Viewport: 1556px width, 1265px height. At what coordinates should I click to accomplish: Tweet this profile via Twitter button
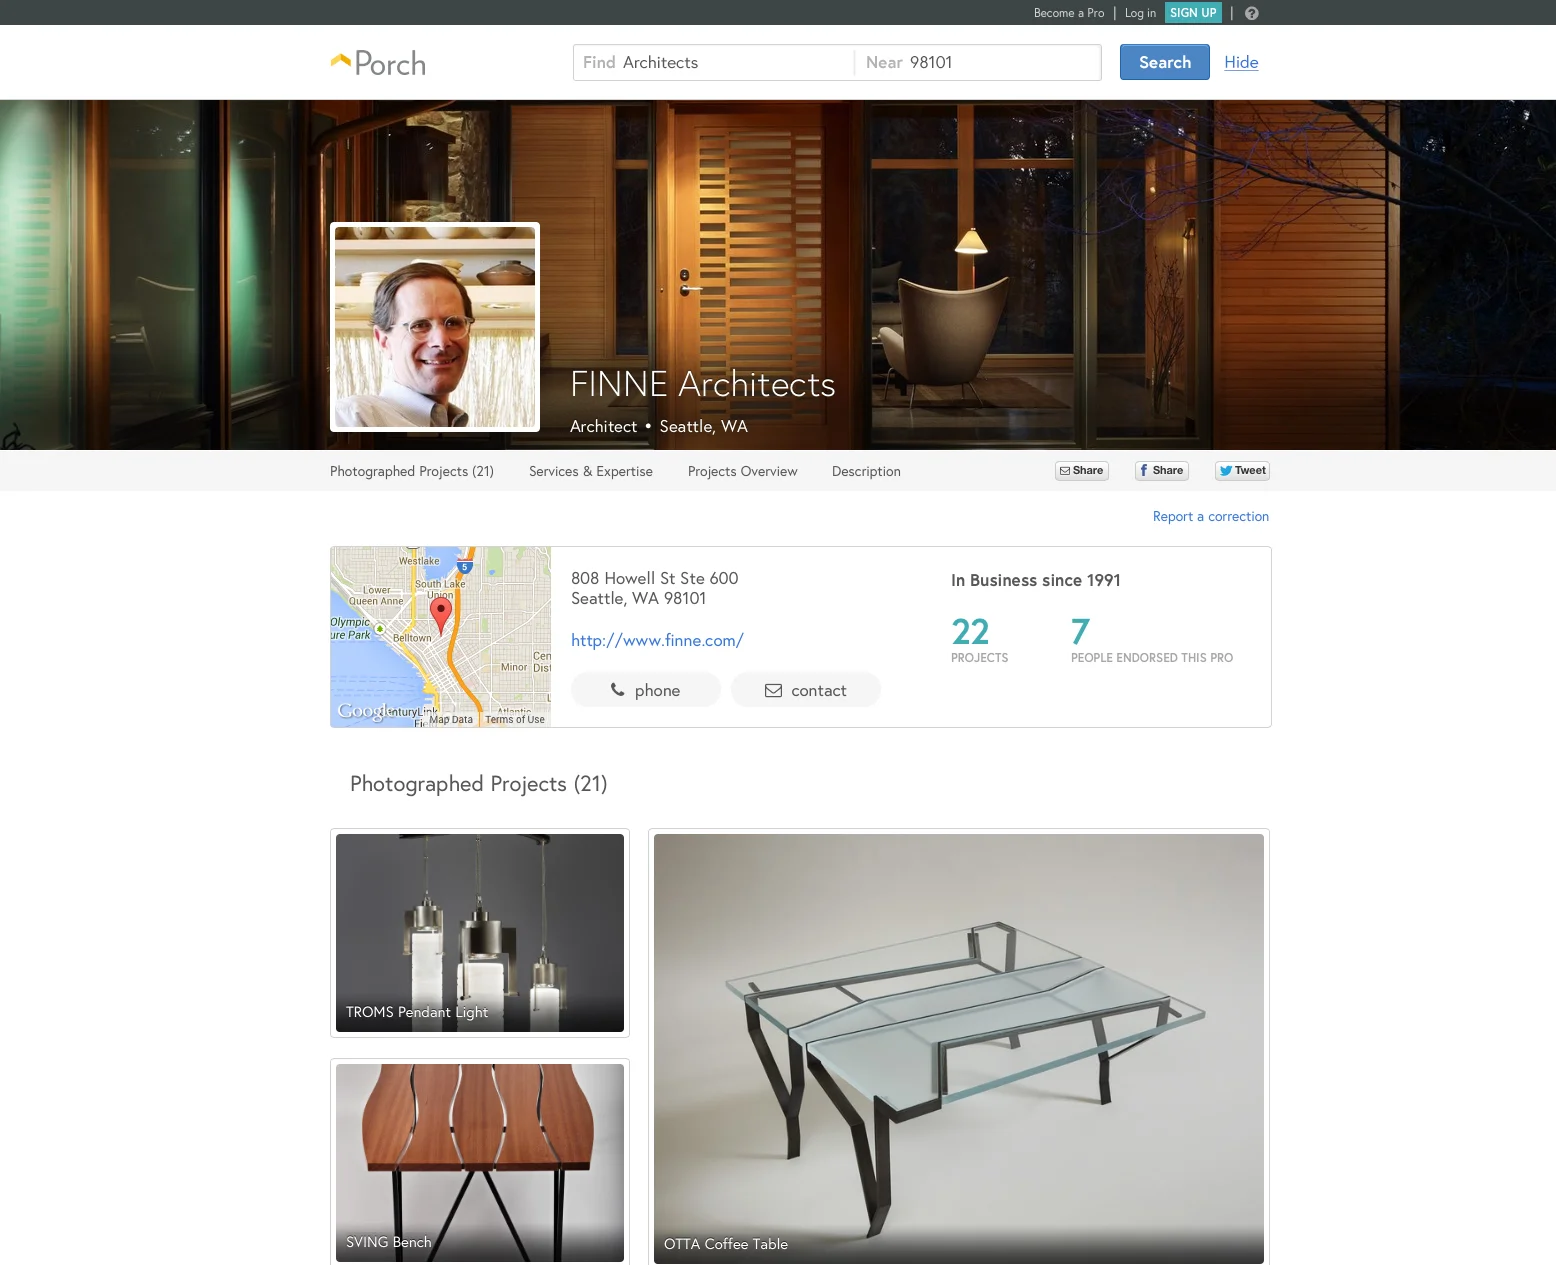point(1242,471)
